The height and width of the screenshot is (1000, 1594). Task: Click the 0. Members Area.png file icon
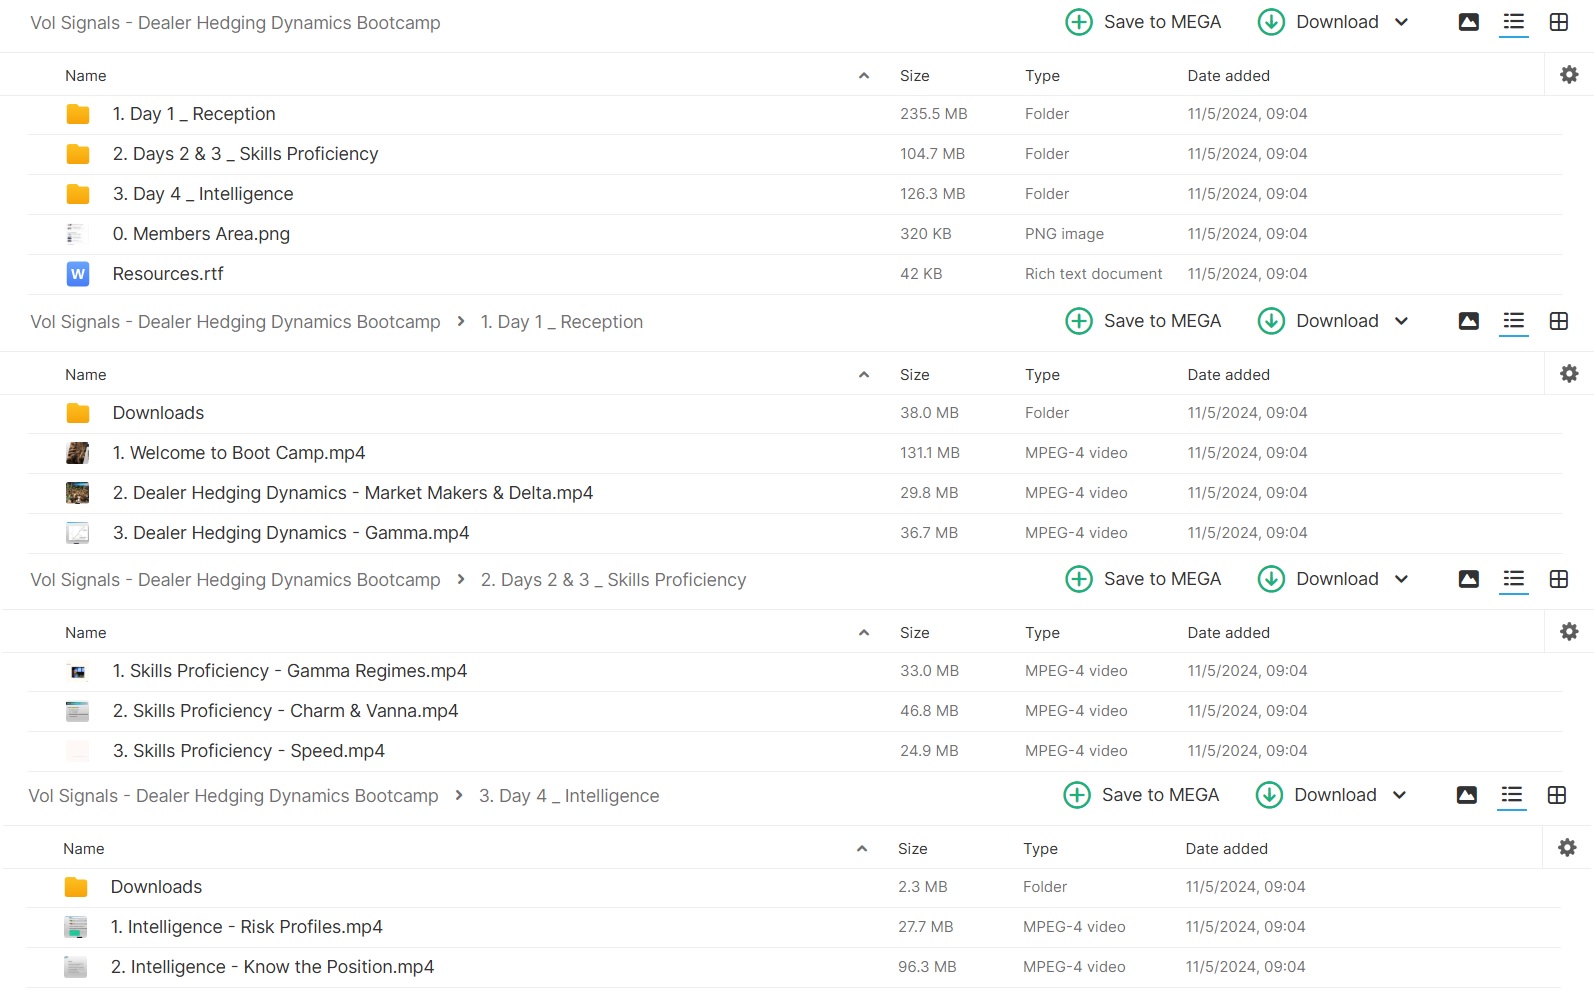pyautogui.click(x=76, y=234)
